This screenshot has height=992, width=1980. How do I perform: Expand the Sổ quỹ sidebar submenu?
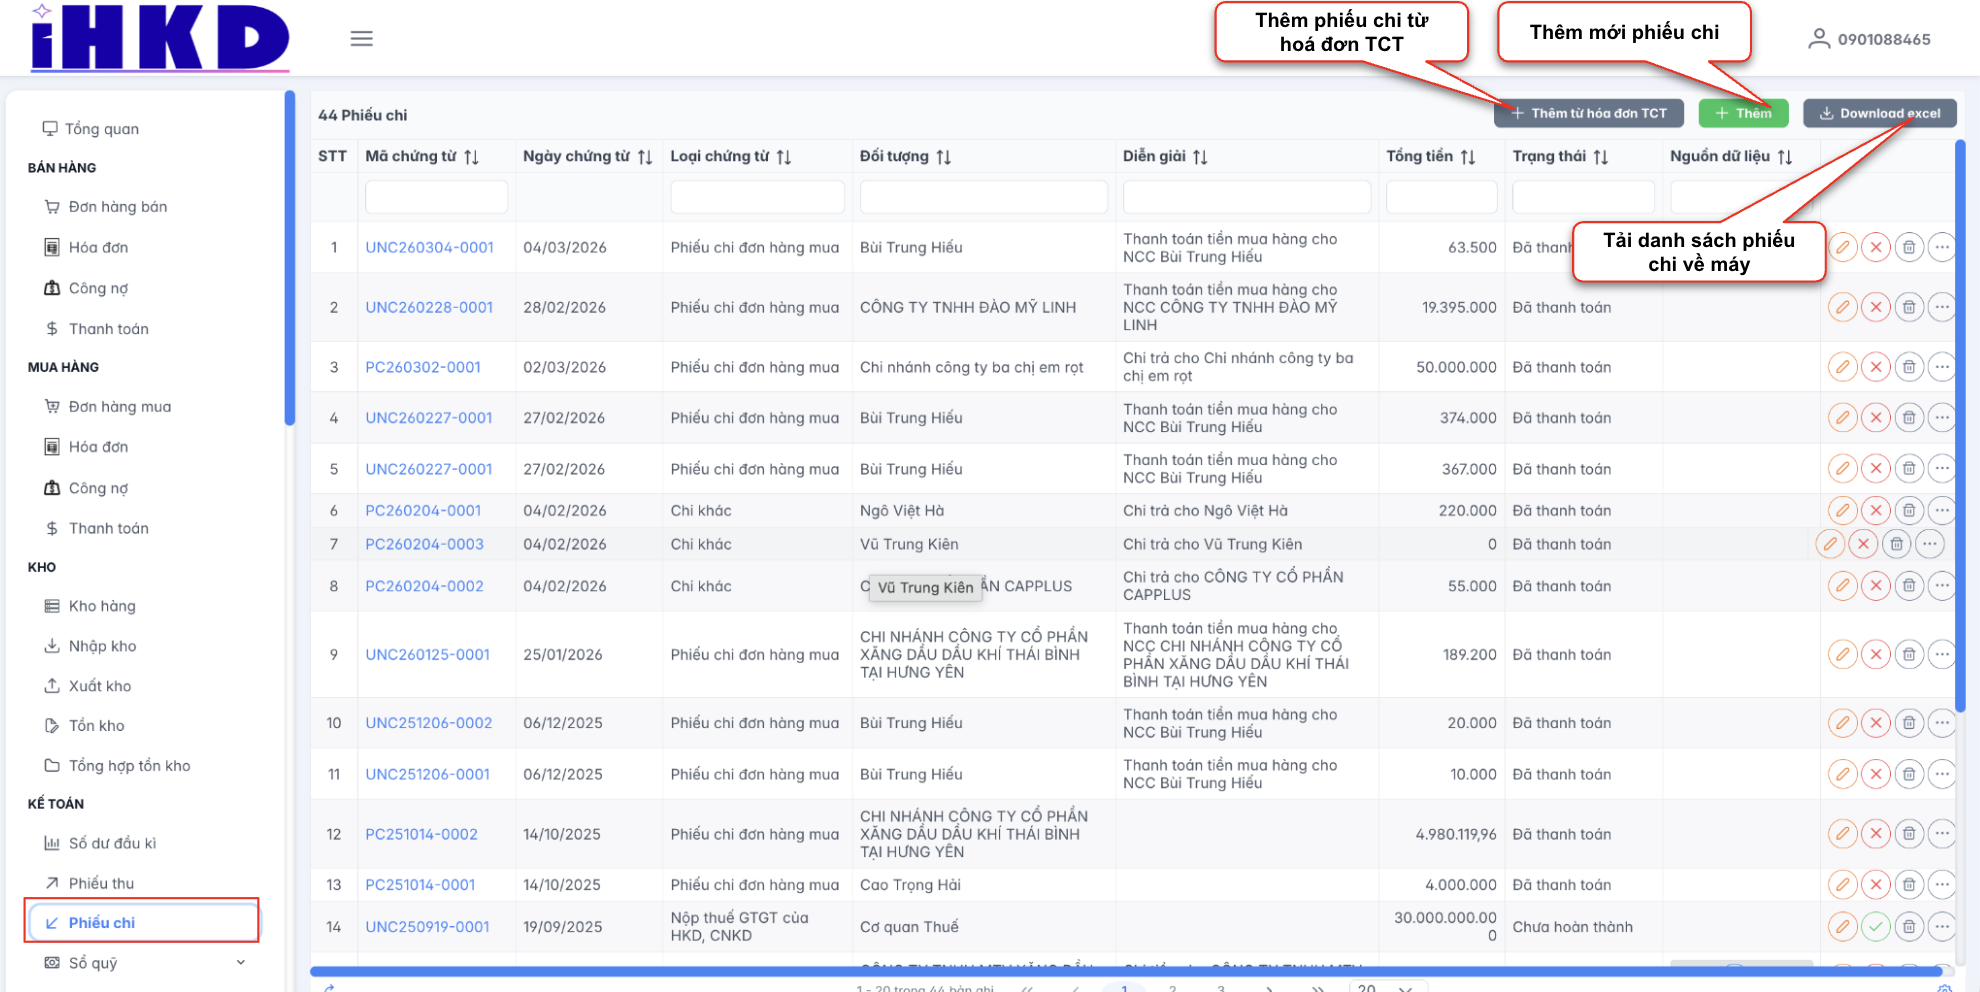240,962
